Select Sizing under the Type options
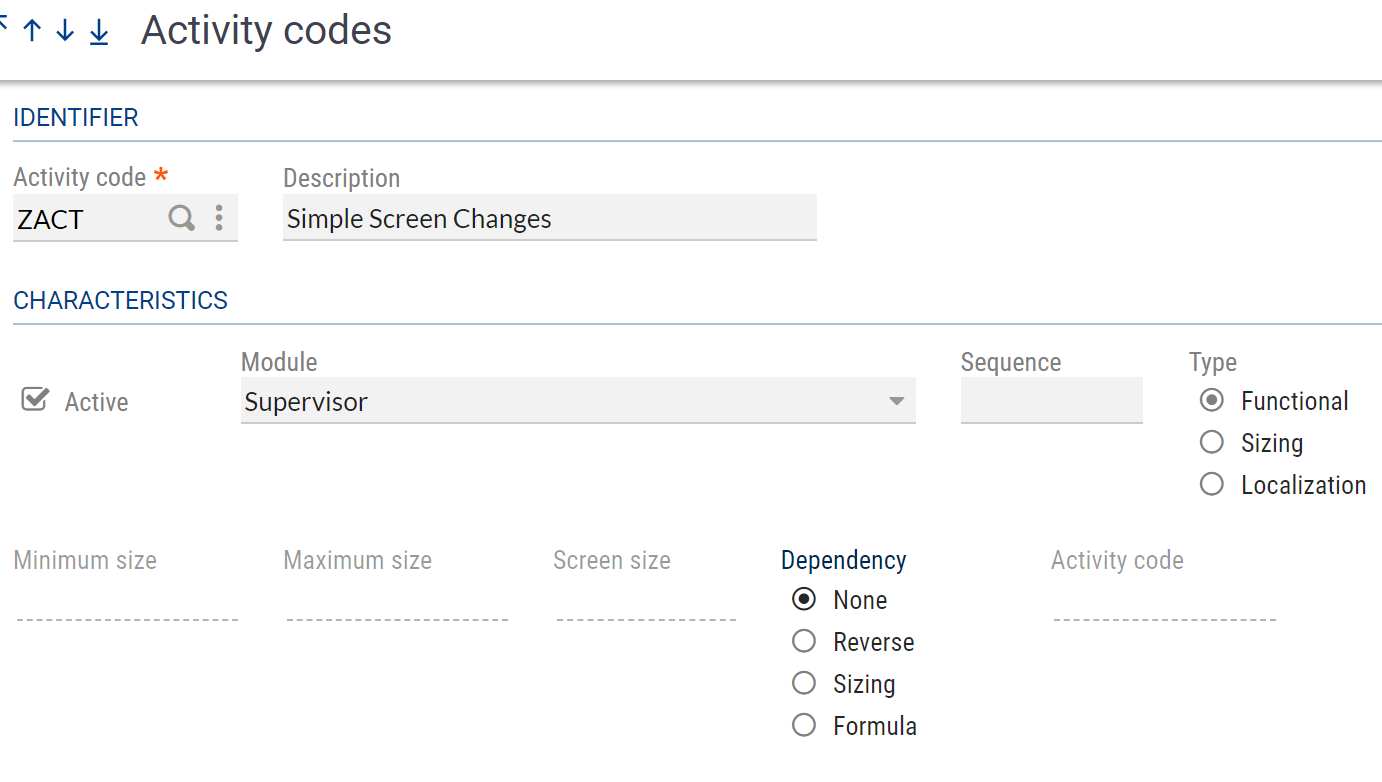Viewport: 1382px width, 782px height. (x=1212, y=442)
